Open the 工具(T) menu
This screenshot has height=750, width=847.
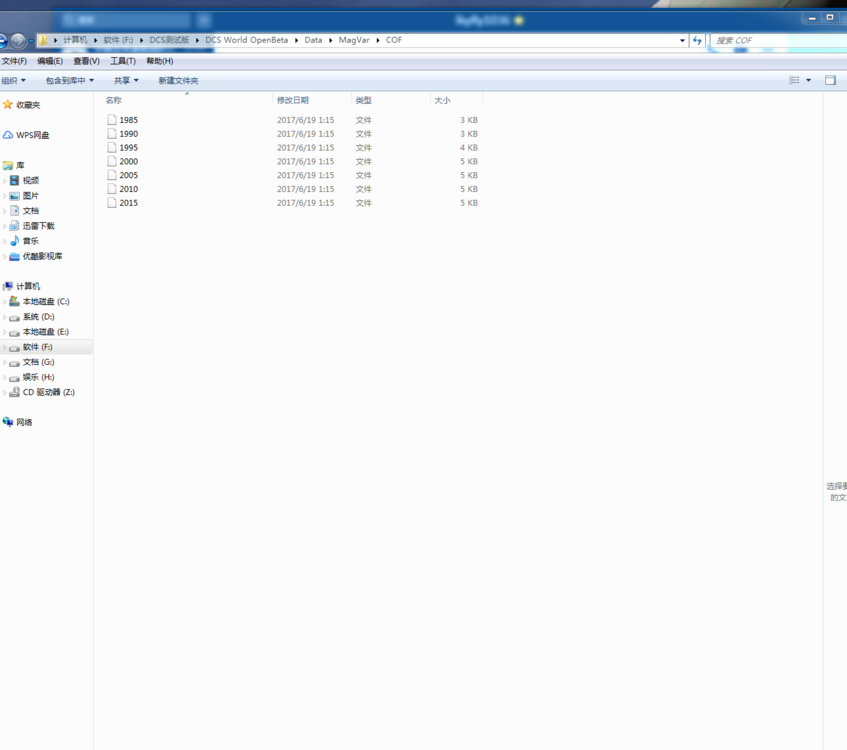pyautogui.click(x=123, y=61)
